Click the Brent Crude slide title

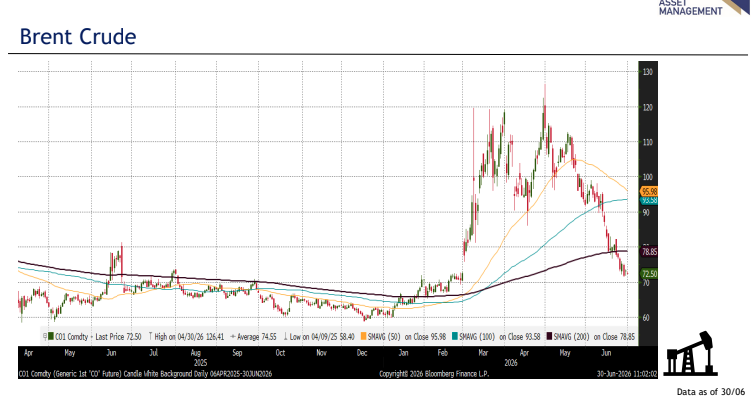(x=78, y=37)
